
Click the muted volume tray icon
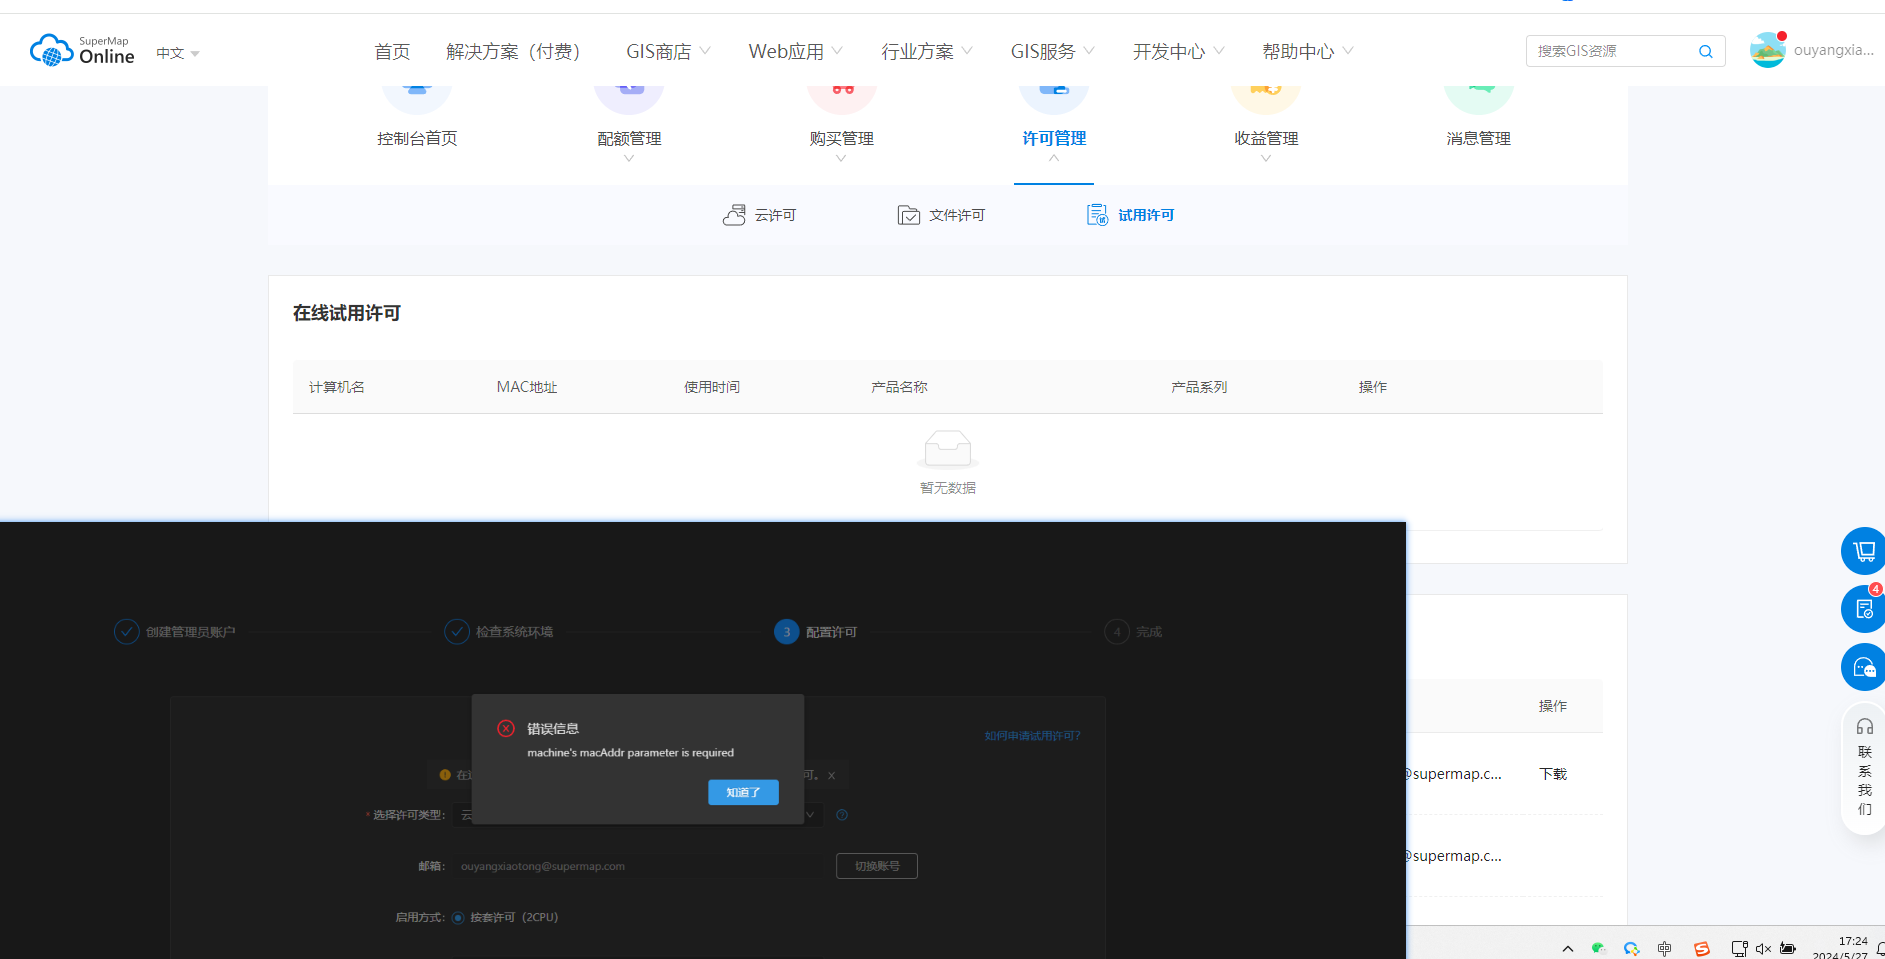tap(1763, 948)
